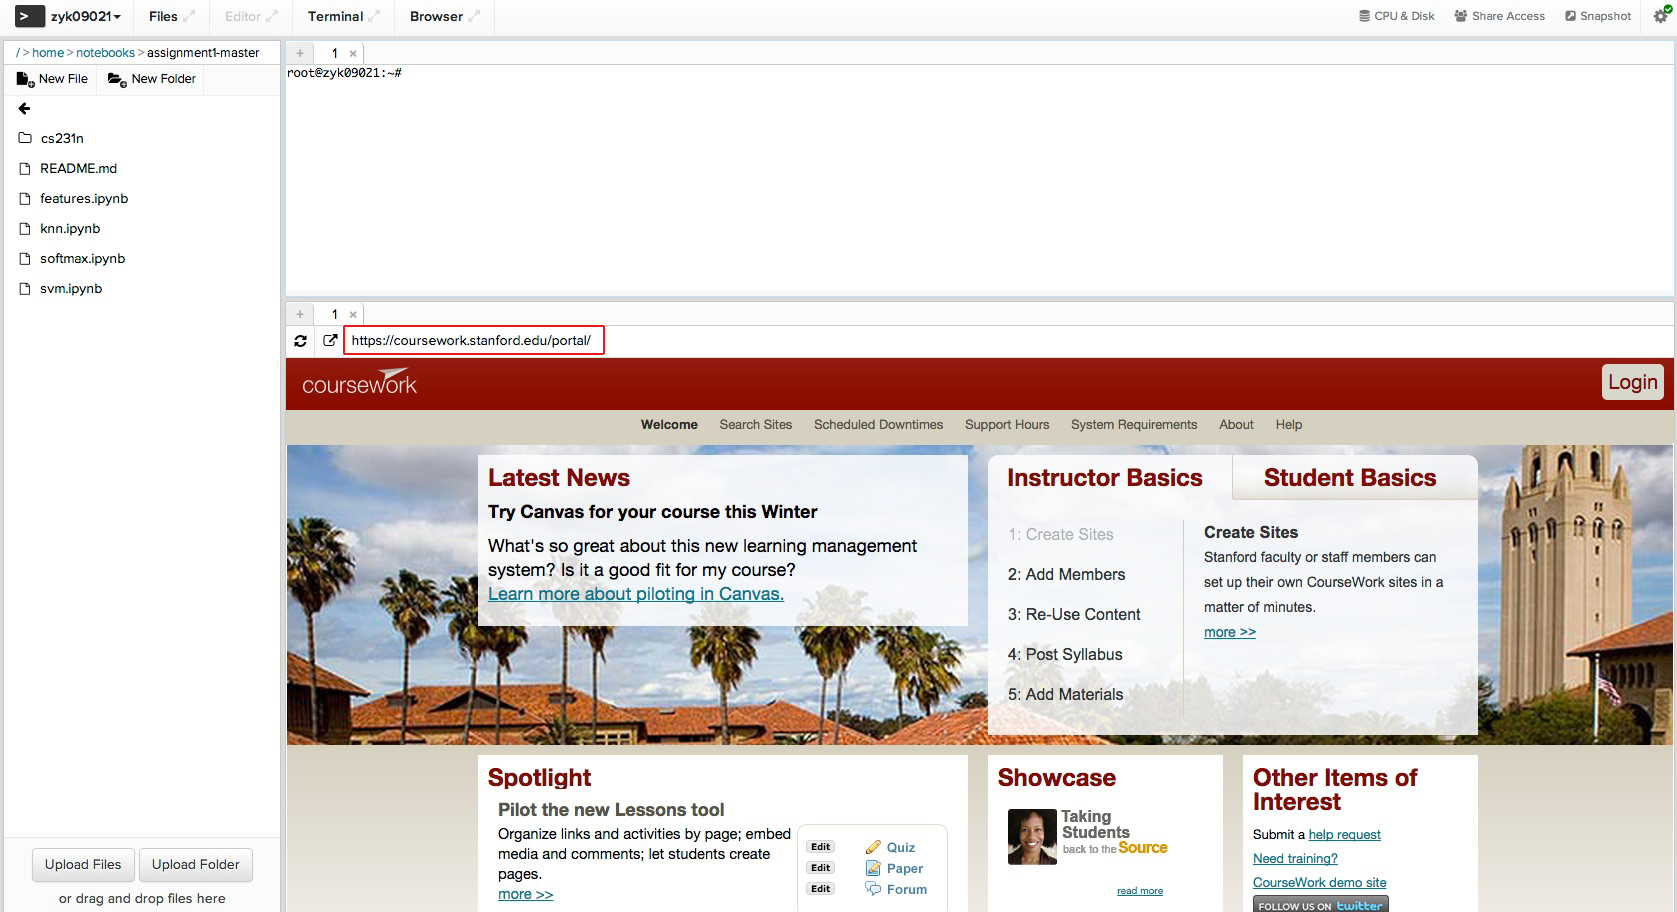Open the zyk09021 account dropdown
This screenshot has width=1677, height=912.
(x=86, y=17)
